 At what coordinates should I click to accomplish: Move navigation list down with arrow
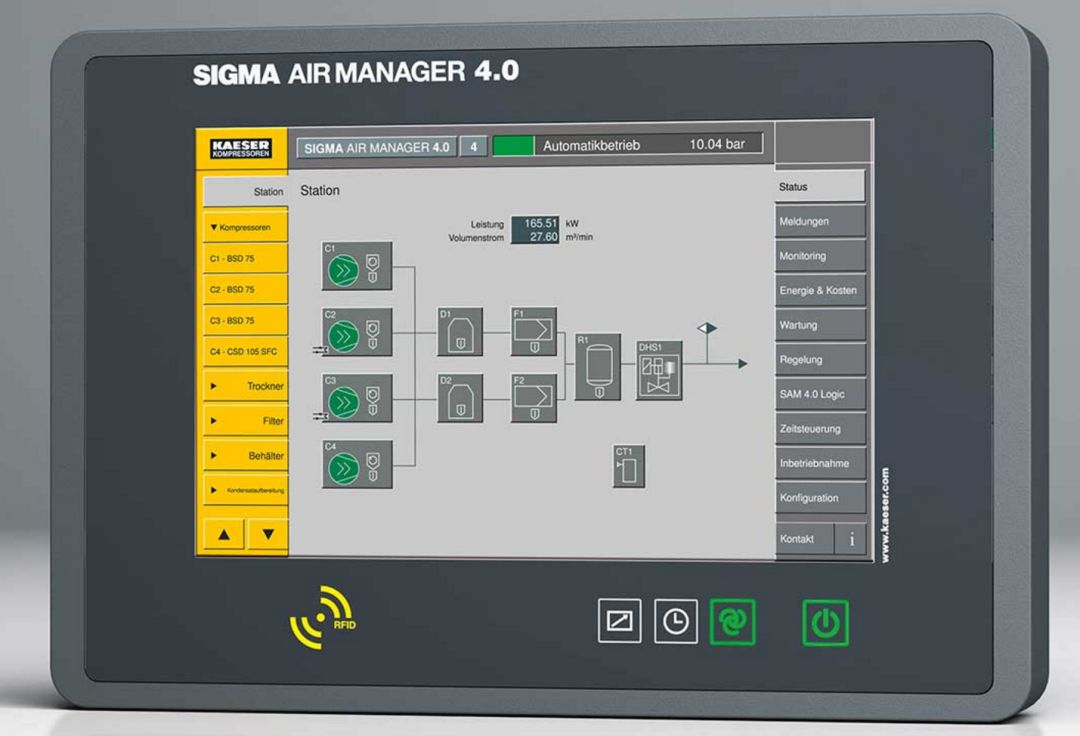pyautogui.click(x=268, y=534)
